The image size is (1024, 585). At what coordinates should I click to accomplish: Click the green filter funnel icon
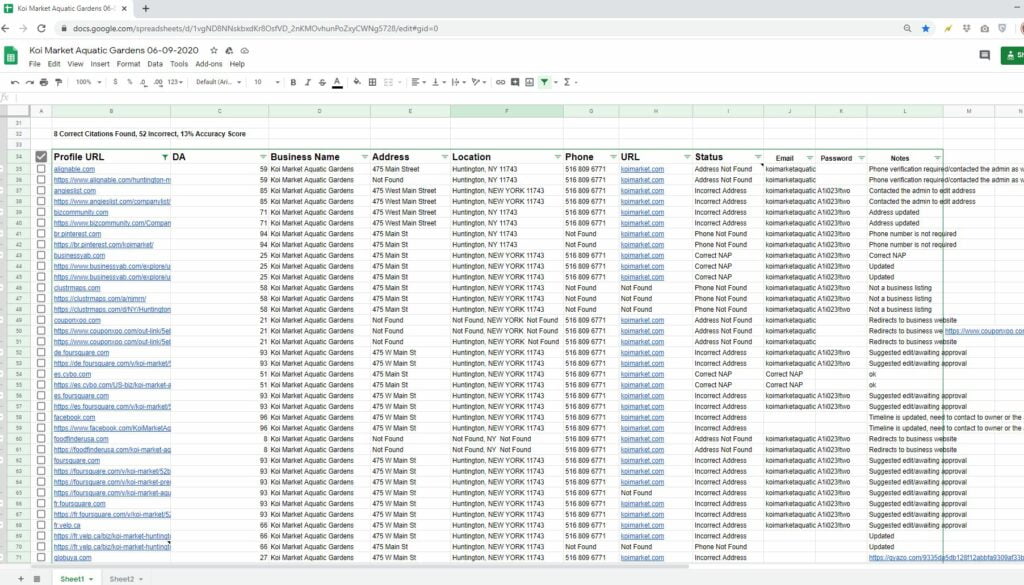click(544, 82)
